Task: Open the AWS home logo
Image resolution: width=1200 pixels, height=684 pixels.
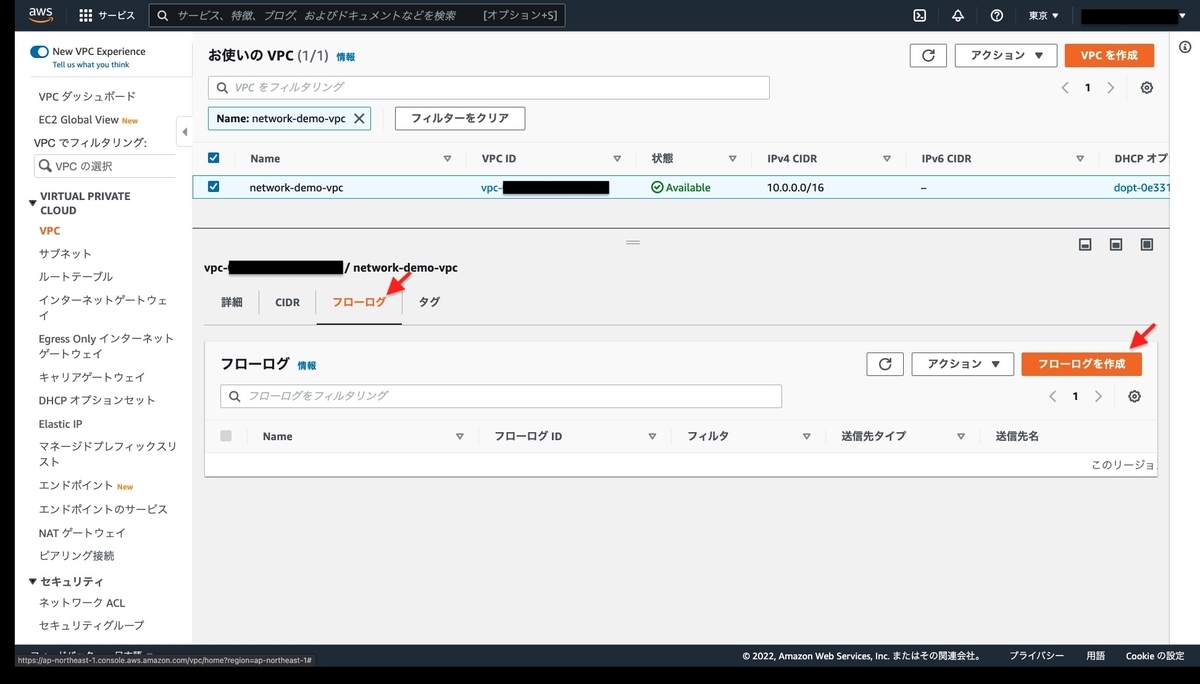Action: tap(40, 15)
